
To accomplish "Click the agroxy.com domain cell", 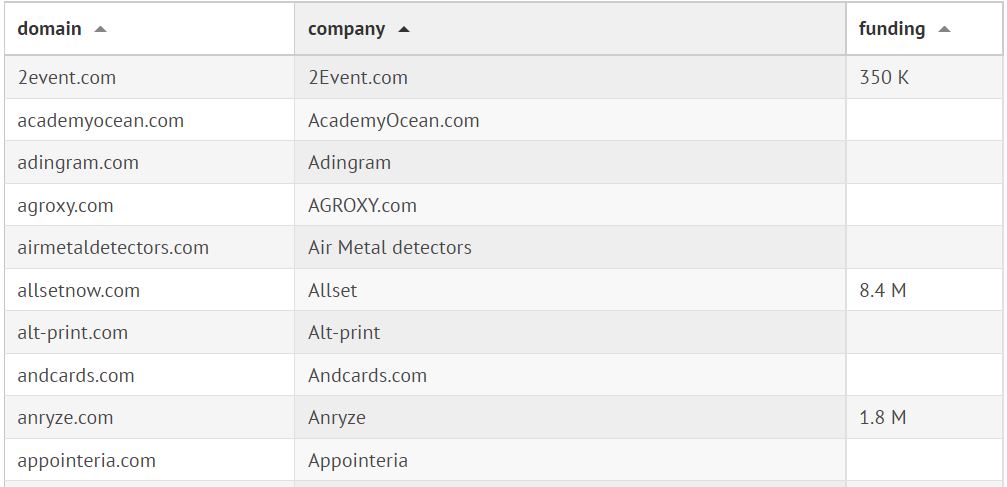I will coord(66,205).
